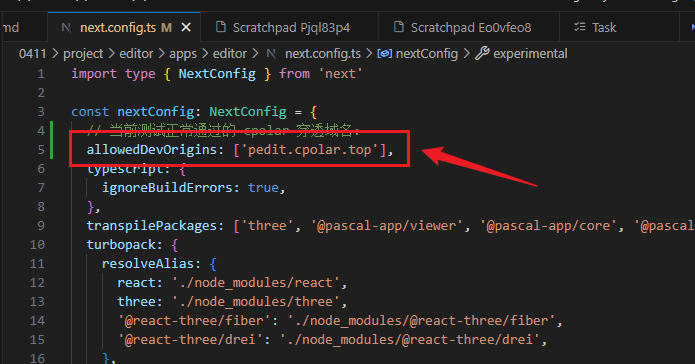
Task: Click line number 10 in gutter
Action: (x=37, y=245)
